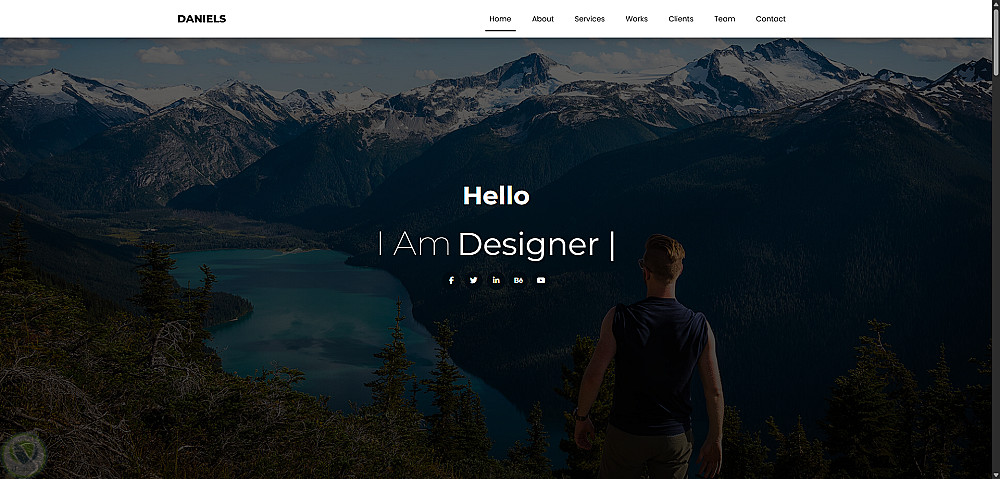The width and height of the screenshot is (1000, 479).
Task: Click the man standing in hero image
Action: pos(649,357)
